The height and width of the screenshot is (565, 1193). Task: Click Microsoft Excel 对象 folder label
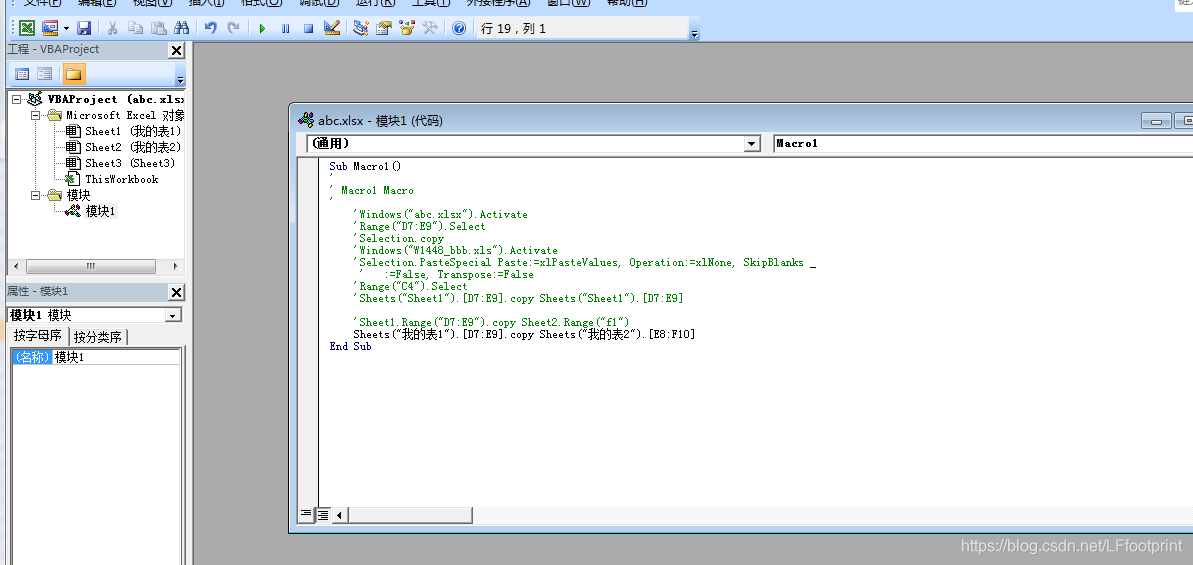pos(125,116)
